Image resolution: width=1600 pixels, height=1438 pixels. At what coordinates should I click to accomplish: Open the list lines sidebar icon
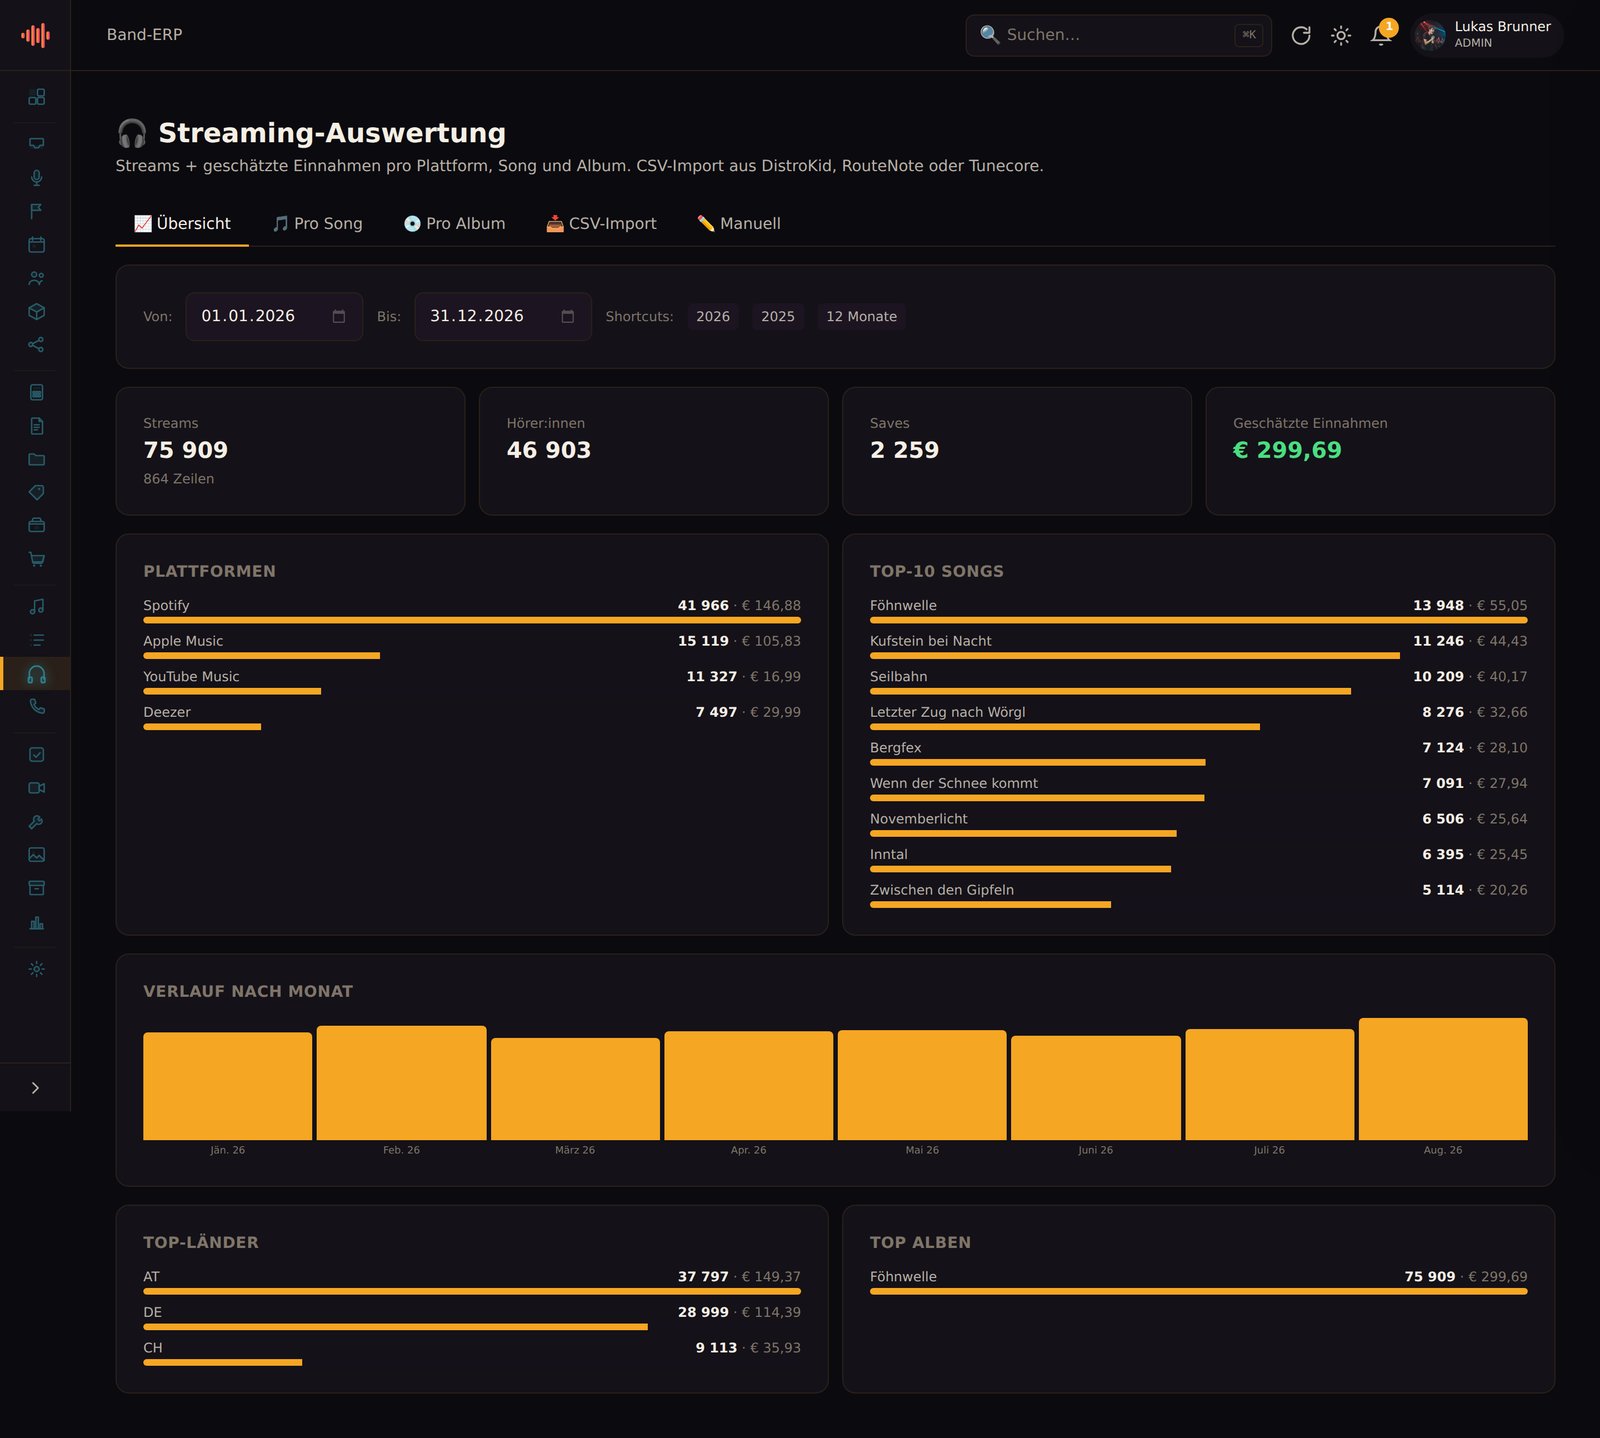[x=36, y=640]
